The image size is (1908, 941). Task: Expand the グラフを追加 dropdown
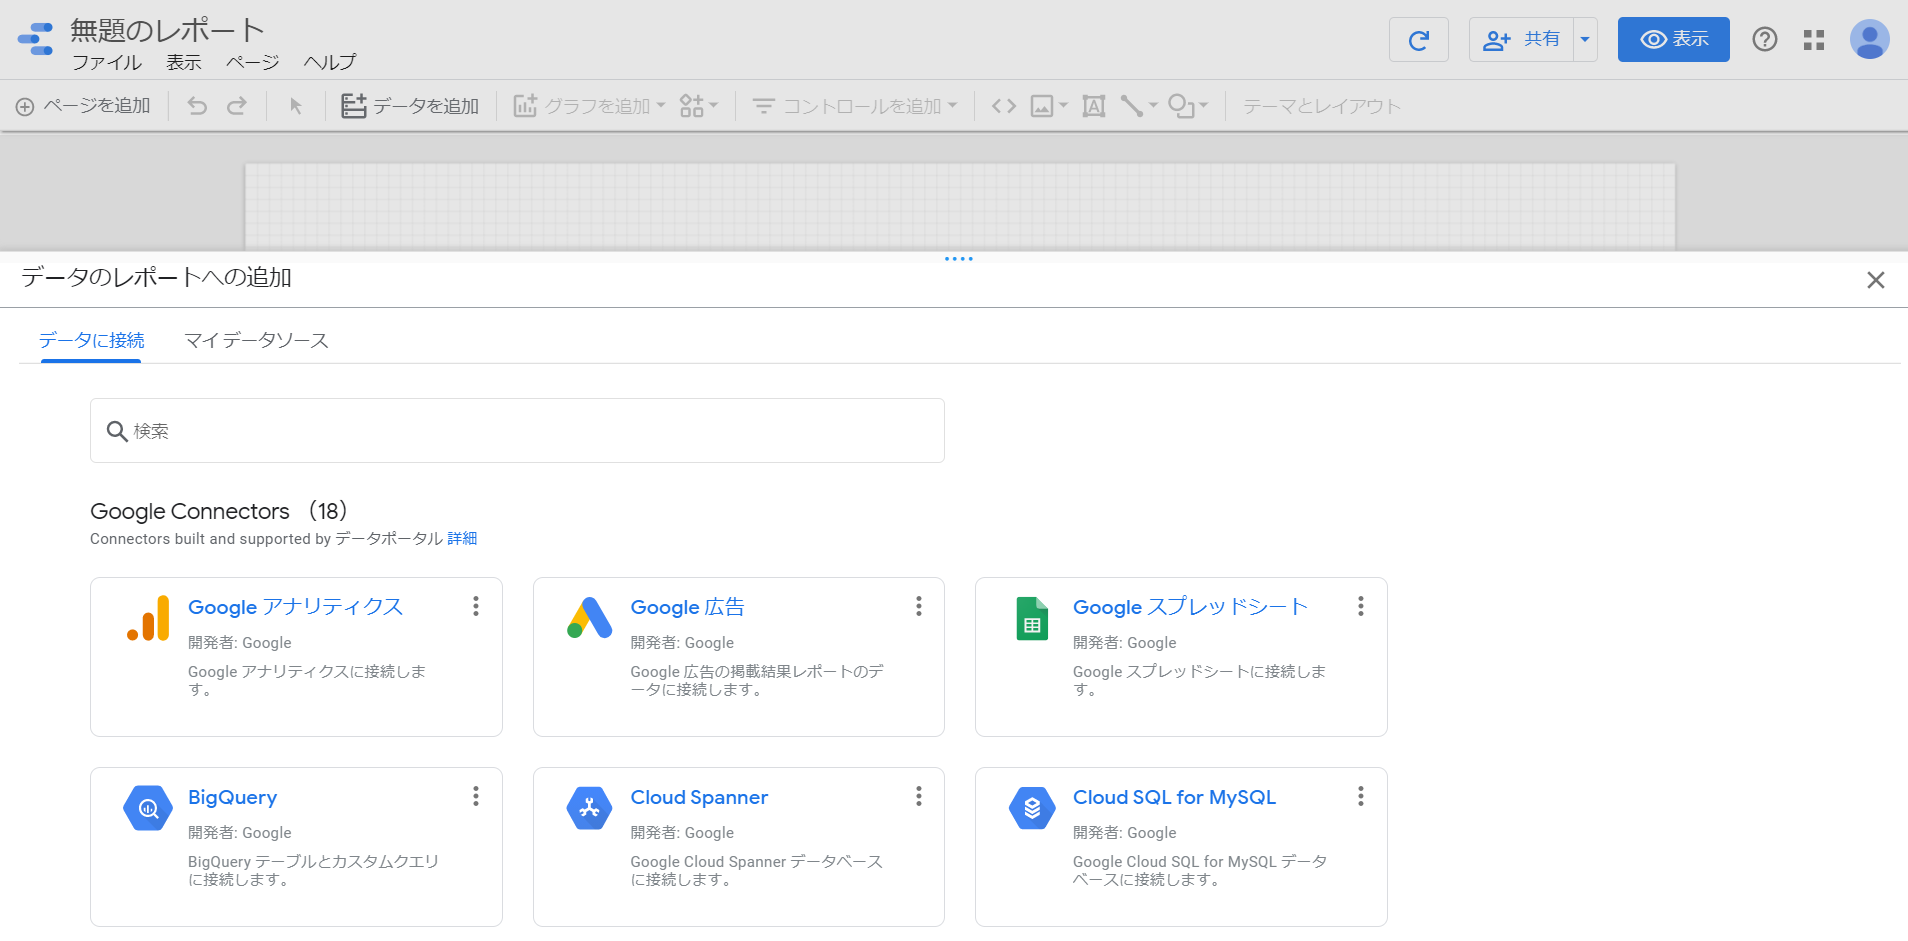pyautogui.click(x=662, y=105)
